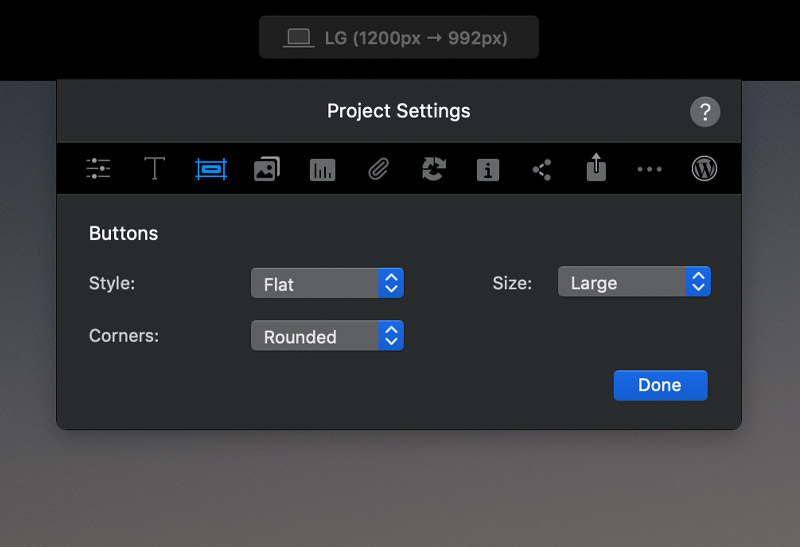Open the typography T settings tab
Screen dimensions: 800x547
click(x=154, y=168)
